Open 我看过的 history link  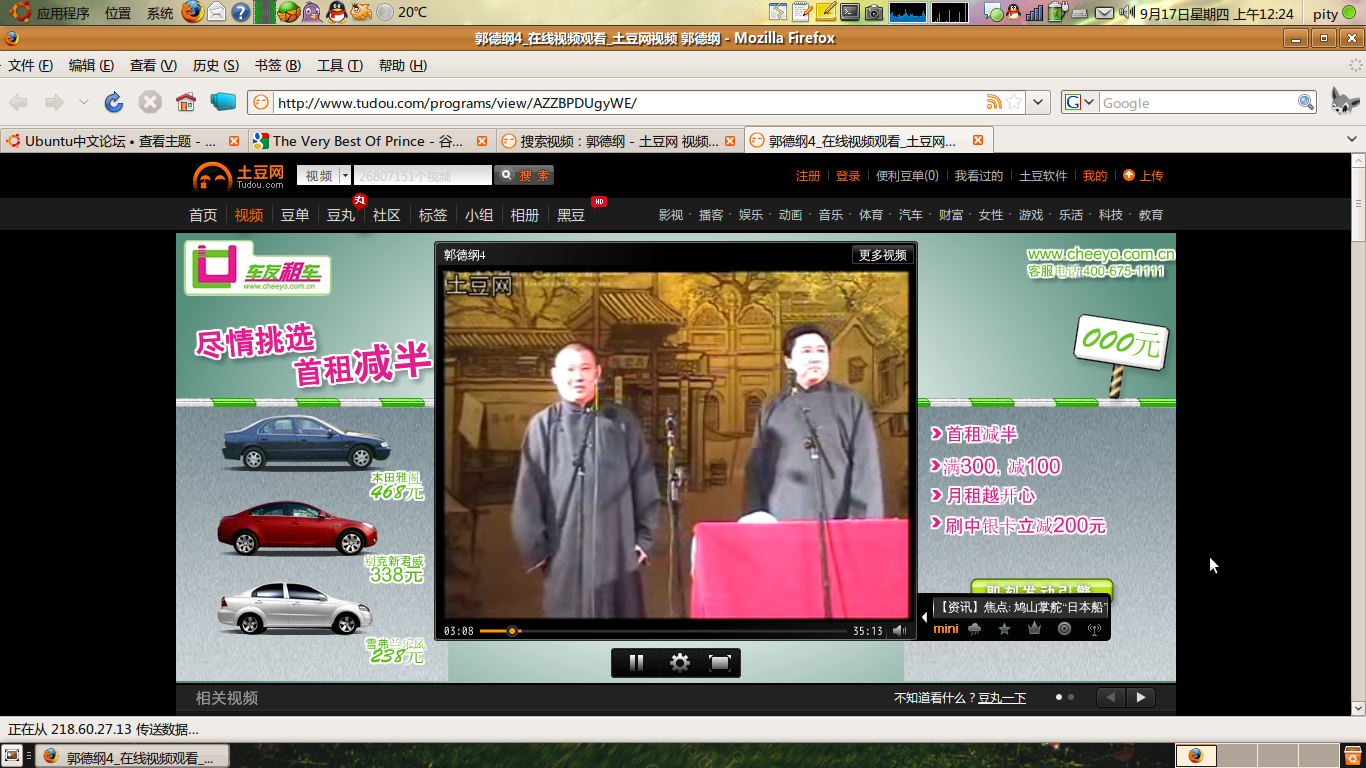click(x=978, y=175)
